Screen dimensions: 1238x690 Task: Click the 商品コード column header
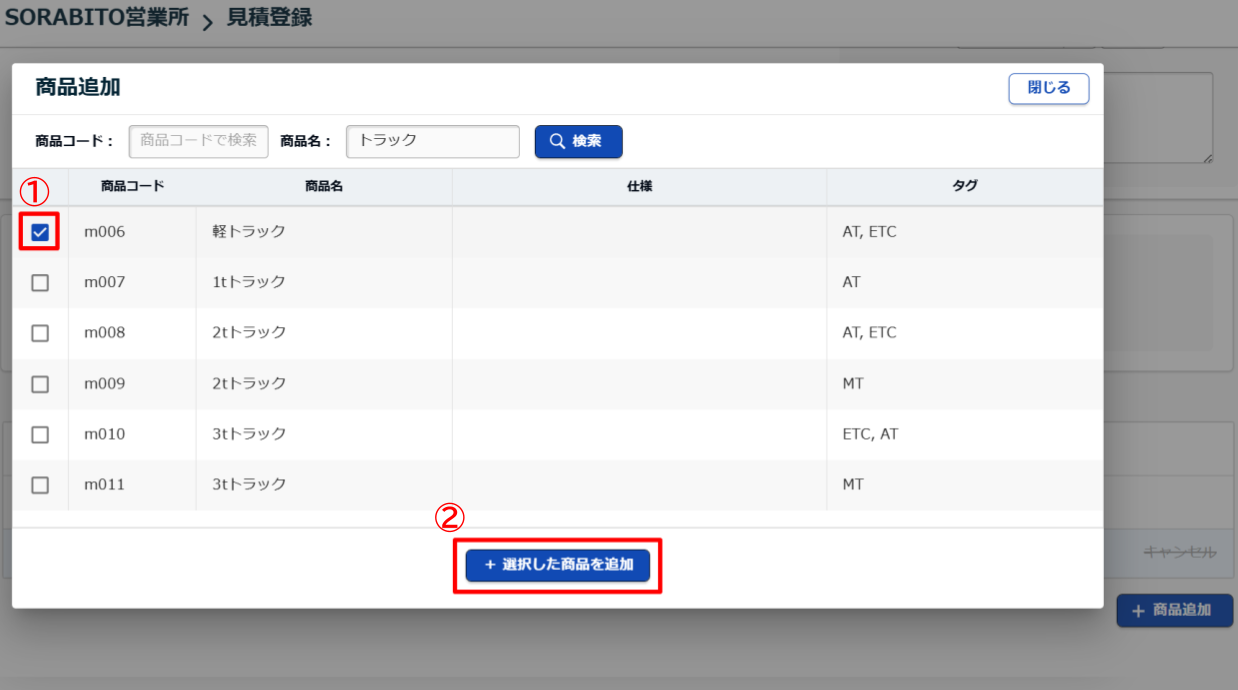pos(132,186)
